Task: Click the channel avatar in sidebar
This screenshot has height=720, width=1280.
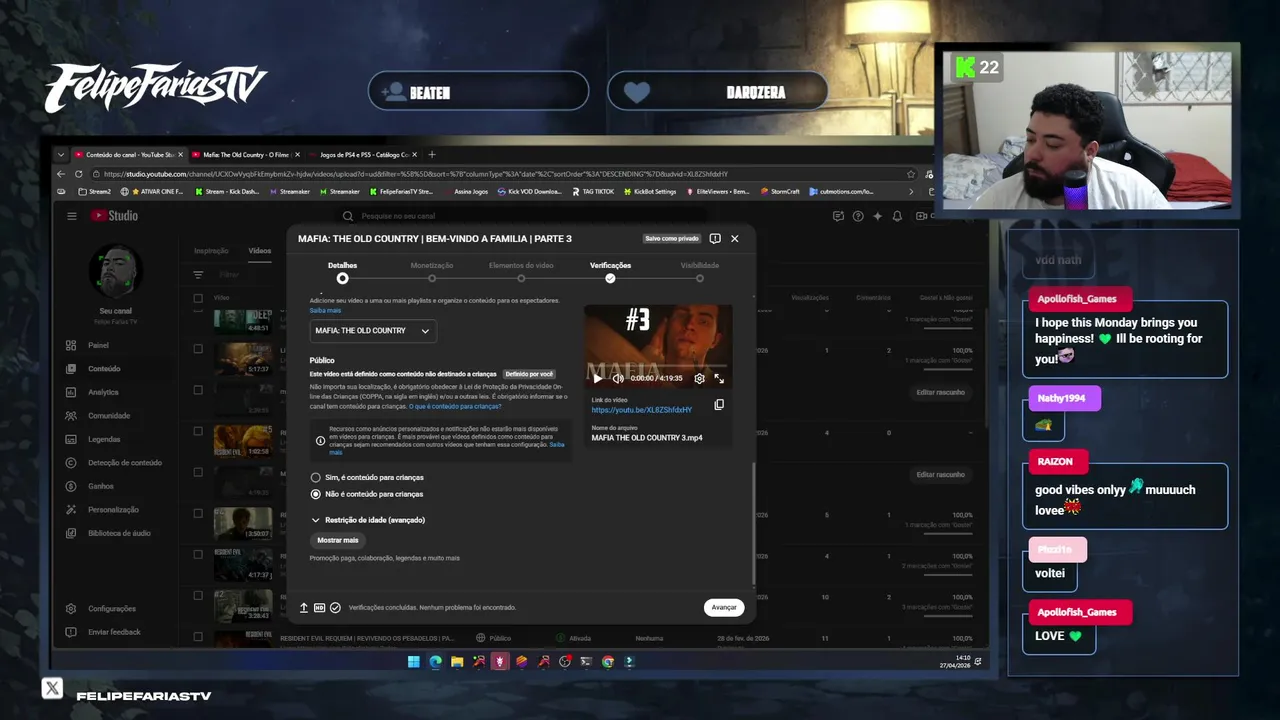Action: pyautogui.click(x=116, y=271)
